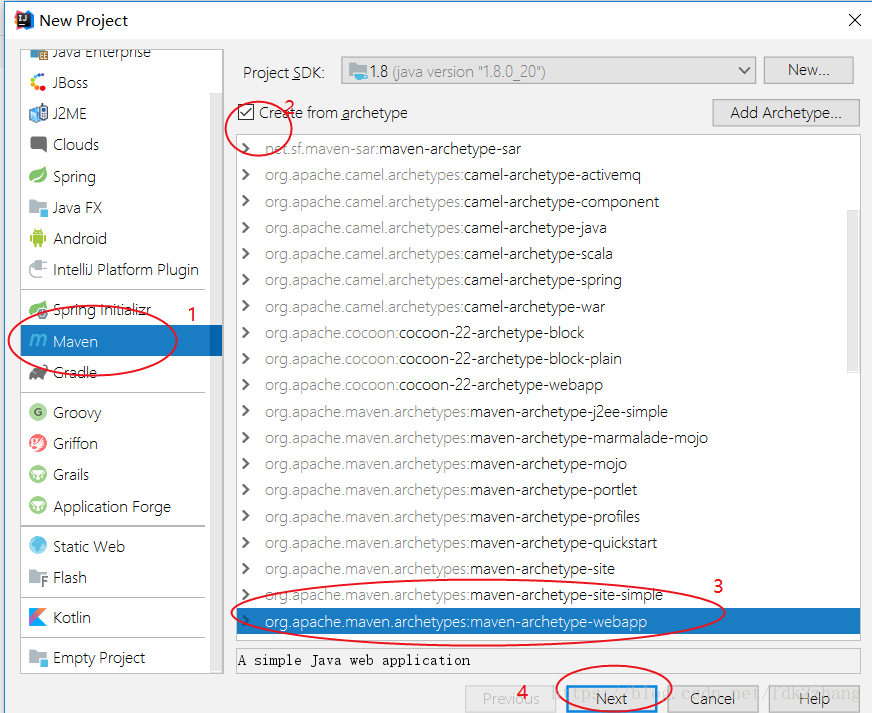Click the Kotlin logo icon
Viewport: 872px width, 713px height.
point(38,617)
